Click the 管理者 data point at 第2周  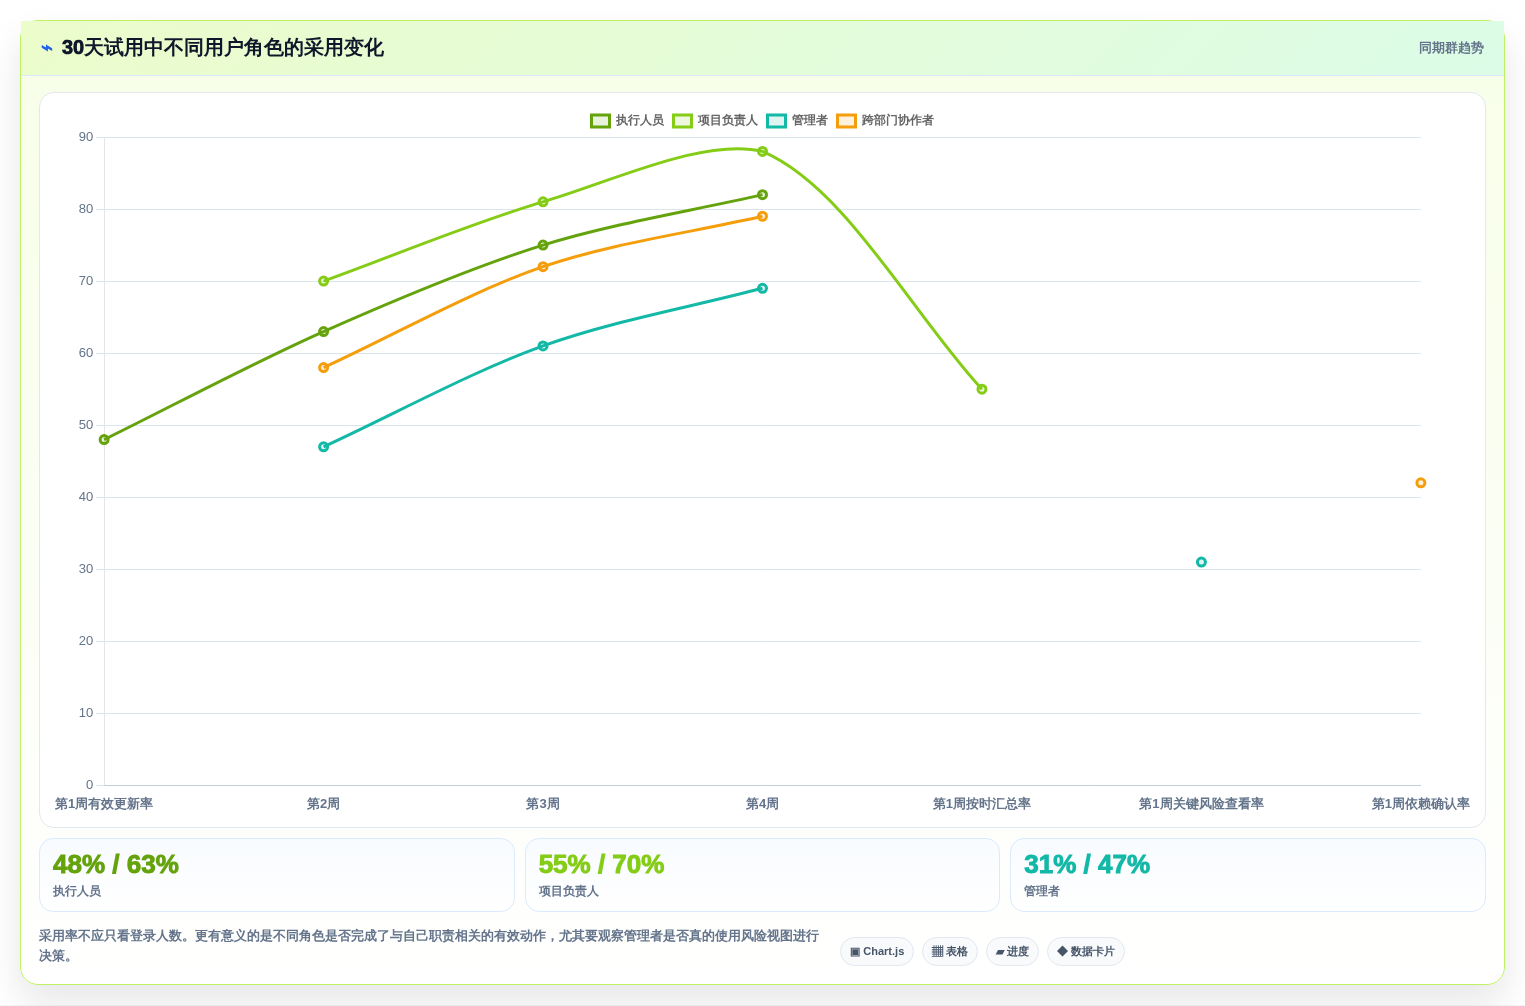pos(323,447)
